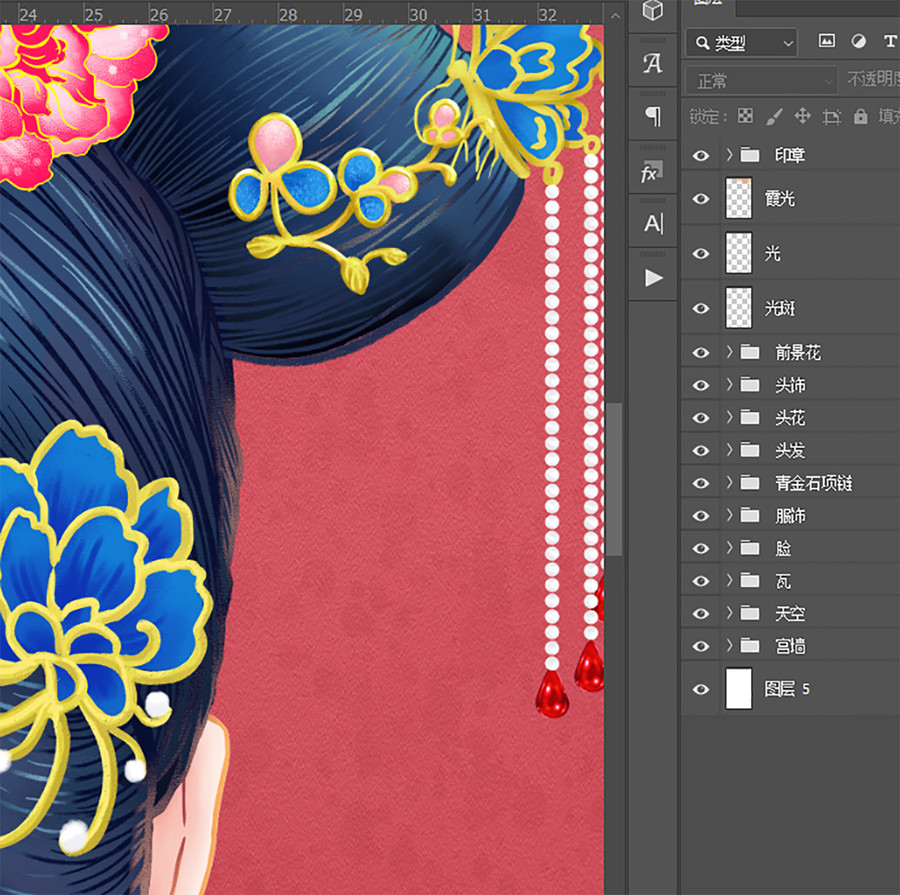Expand the 服饰 group
Screen dimensions: 900x895
(x=729, y=516)
